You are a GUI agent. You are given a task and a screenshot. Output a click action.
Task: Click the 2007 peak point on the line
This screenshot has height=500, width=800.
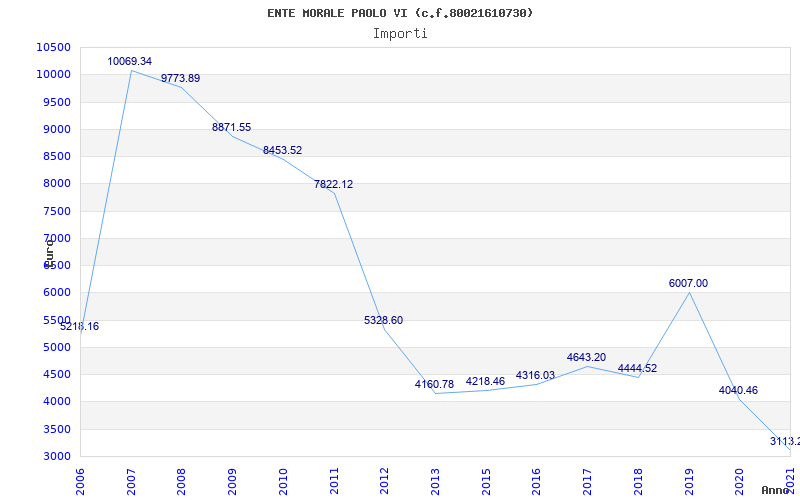click(x=131, y=70)
